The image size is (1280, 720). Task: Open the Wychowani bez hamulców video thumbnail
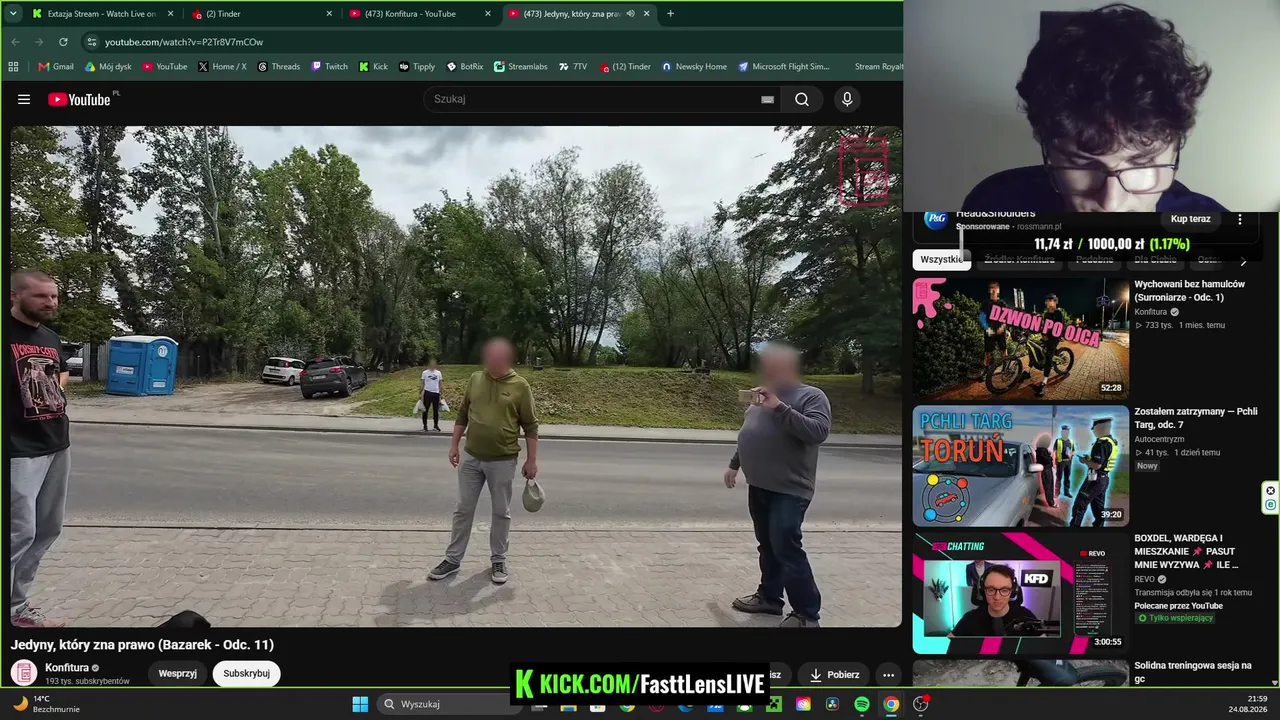1020,339
